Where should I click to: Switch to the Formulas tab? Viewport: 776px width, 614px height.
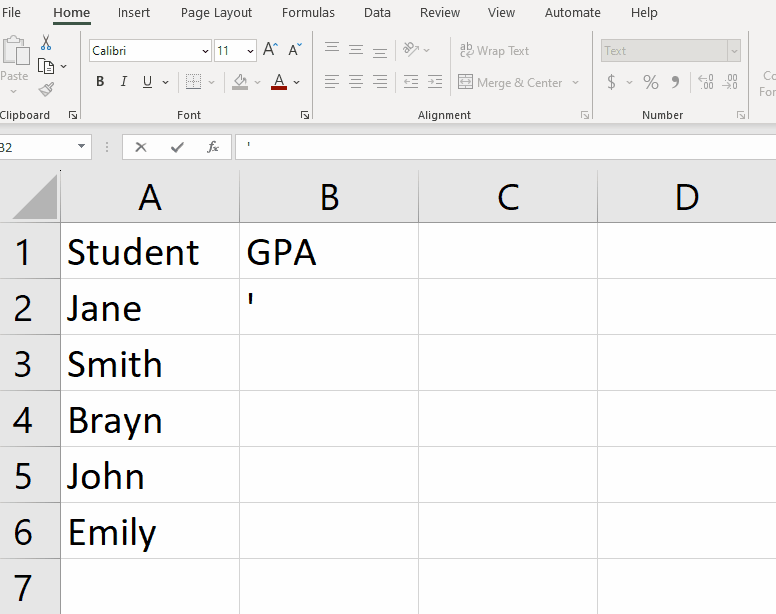pyautogui.click(x=308, y=12)
